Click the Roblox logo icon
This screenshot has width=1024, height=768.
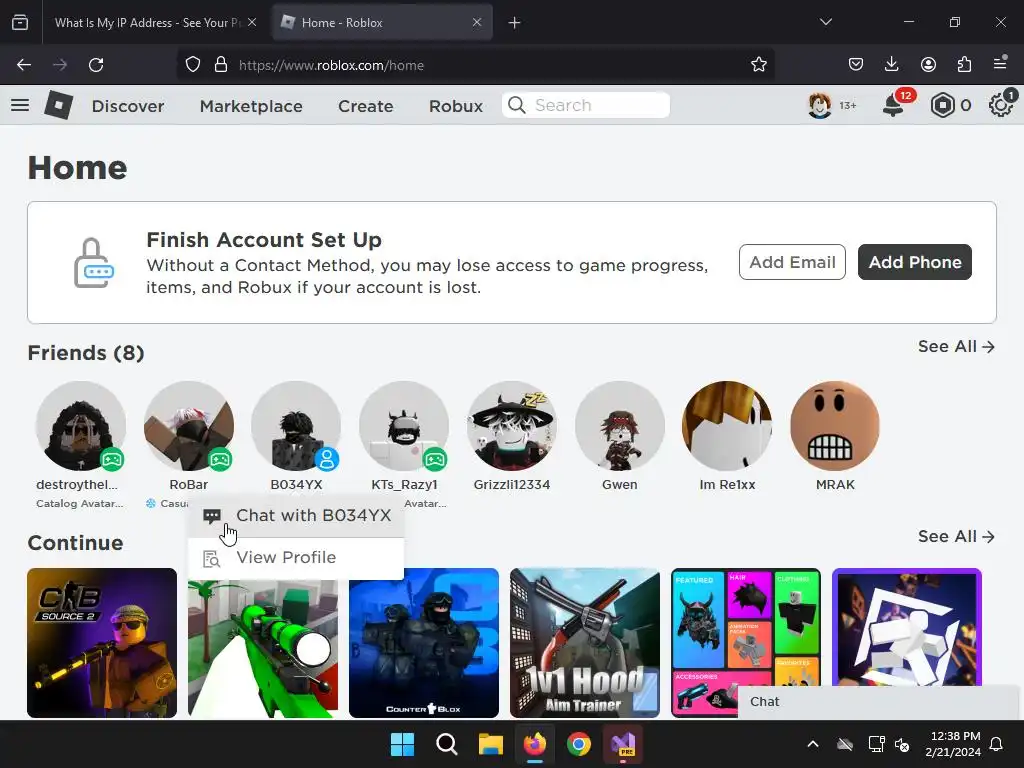(58, 105)
